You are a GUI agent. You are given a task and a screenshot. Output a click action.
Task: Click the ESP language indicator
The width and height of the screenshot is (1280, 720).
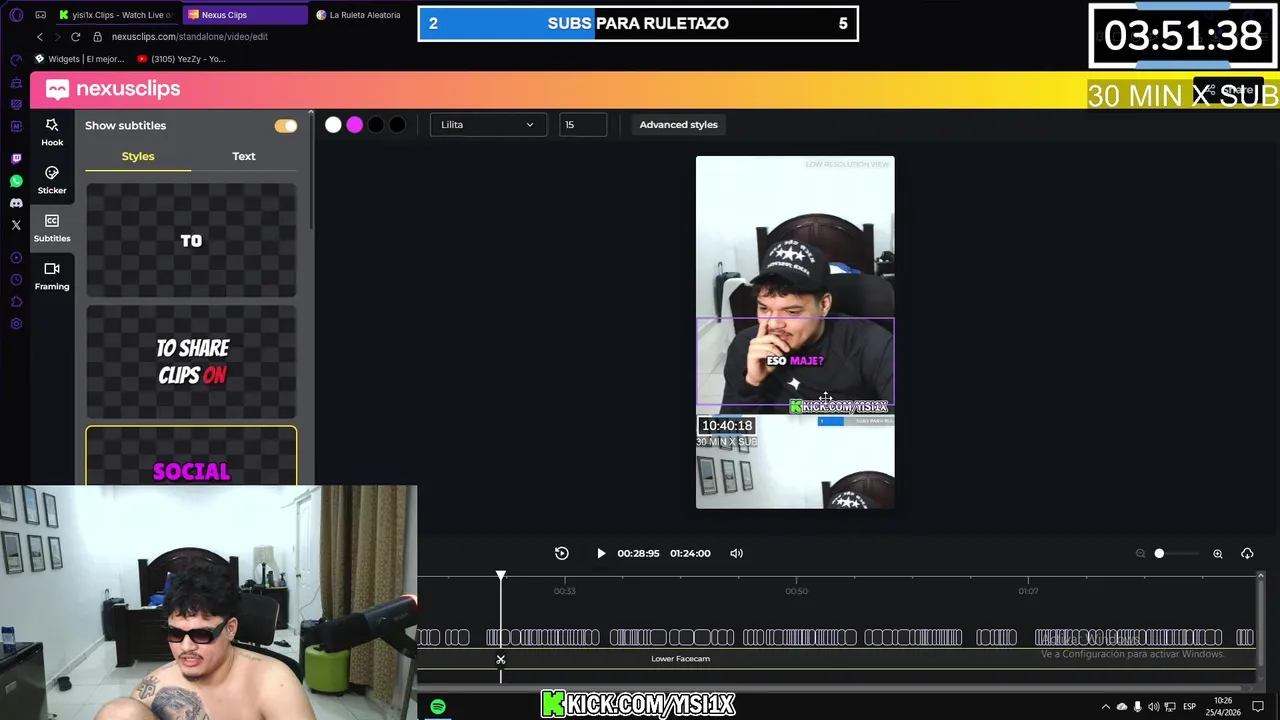[1189, 707]
